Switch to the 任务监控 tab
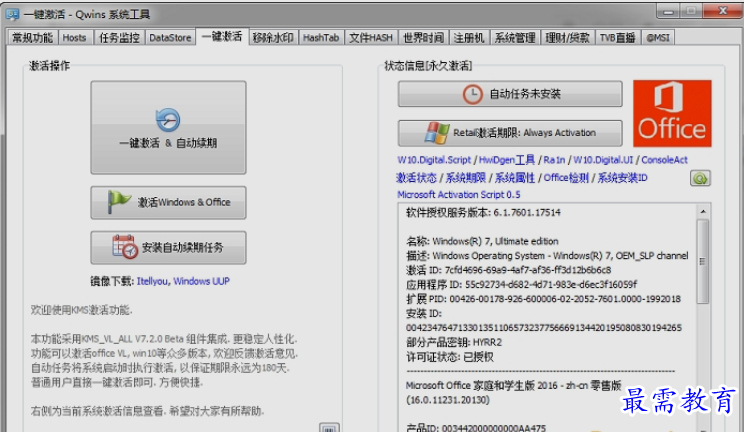Screen dimensions: 744x432 coord(119,38)
